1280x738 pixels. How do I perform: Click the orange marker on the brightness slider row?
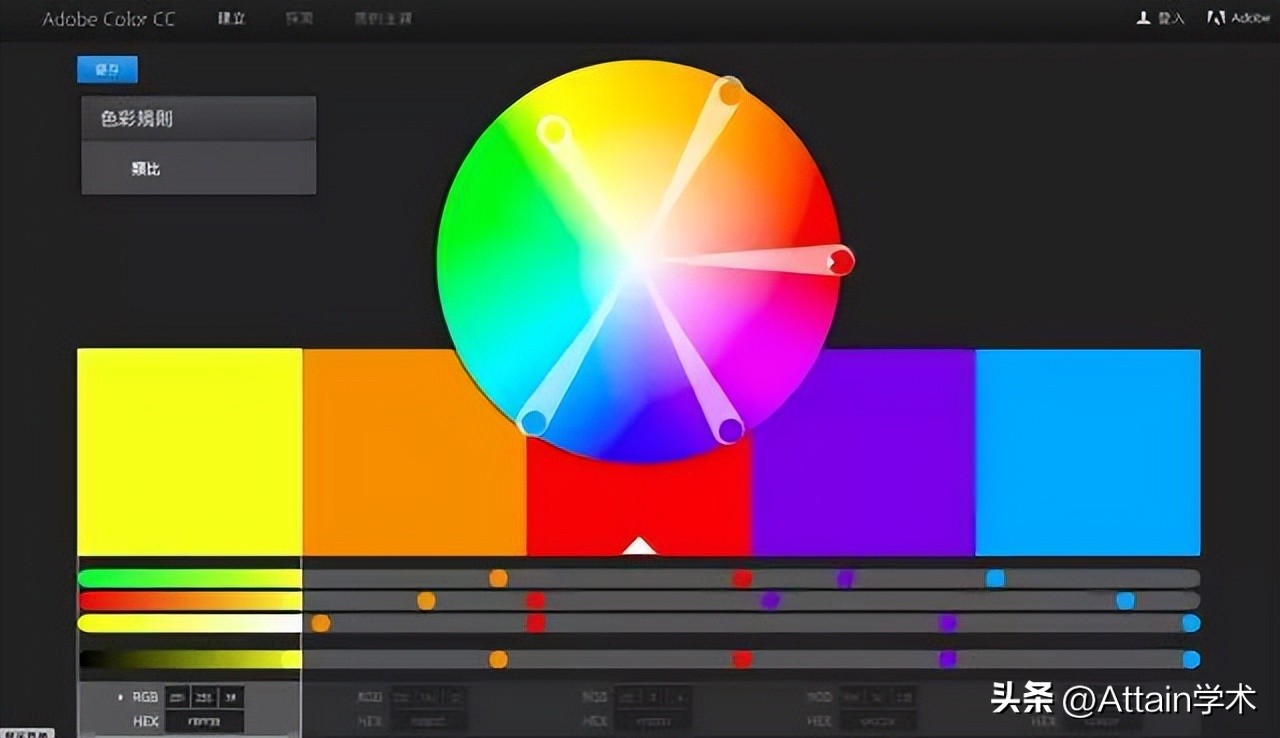click(x=498, y=659)
